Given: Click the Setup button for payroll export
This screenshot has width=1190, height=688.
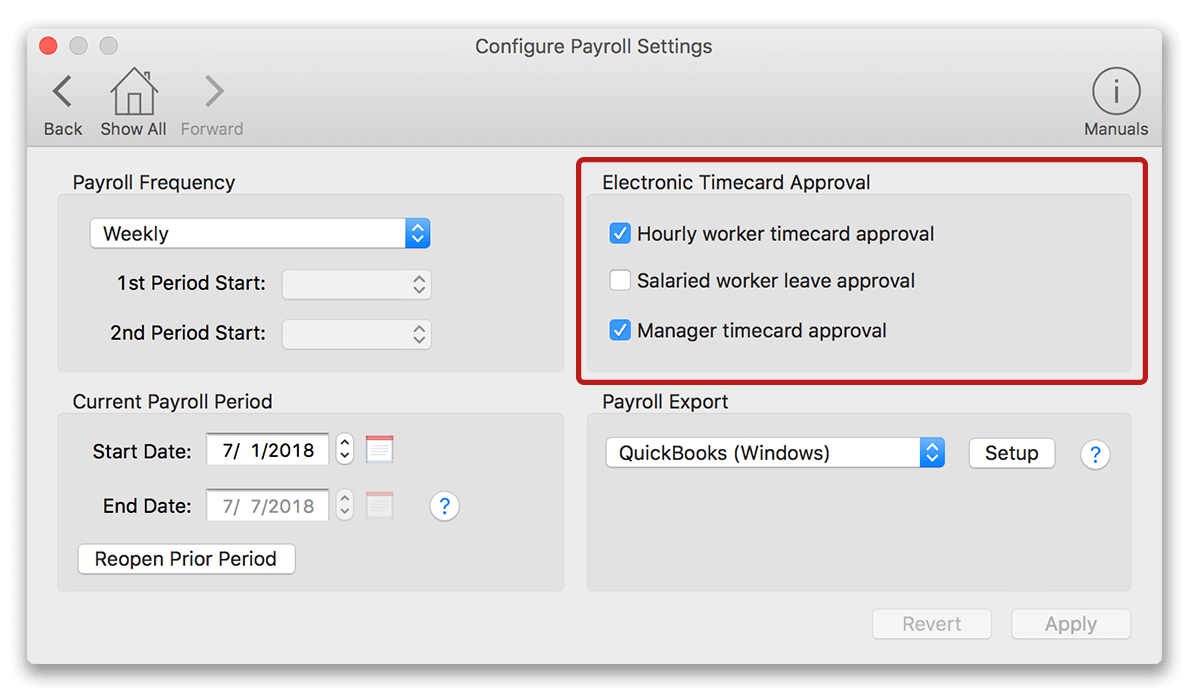Looking at the screenshot, I should pyautogui.click(x=1011, y=453).
